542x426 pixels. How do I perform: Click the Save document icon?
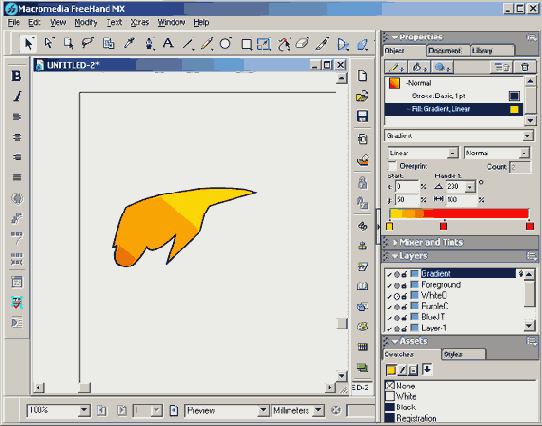pos(362,116)
